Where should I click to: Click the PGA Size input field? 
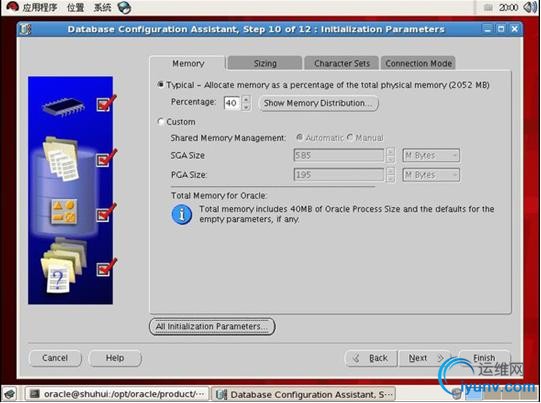tap(338, 175)
